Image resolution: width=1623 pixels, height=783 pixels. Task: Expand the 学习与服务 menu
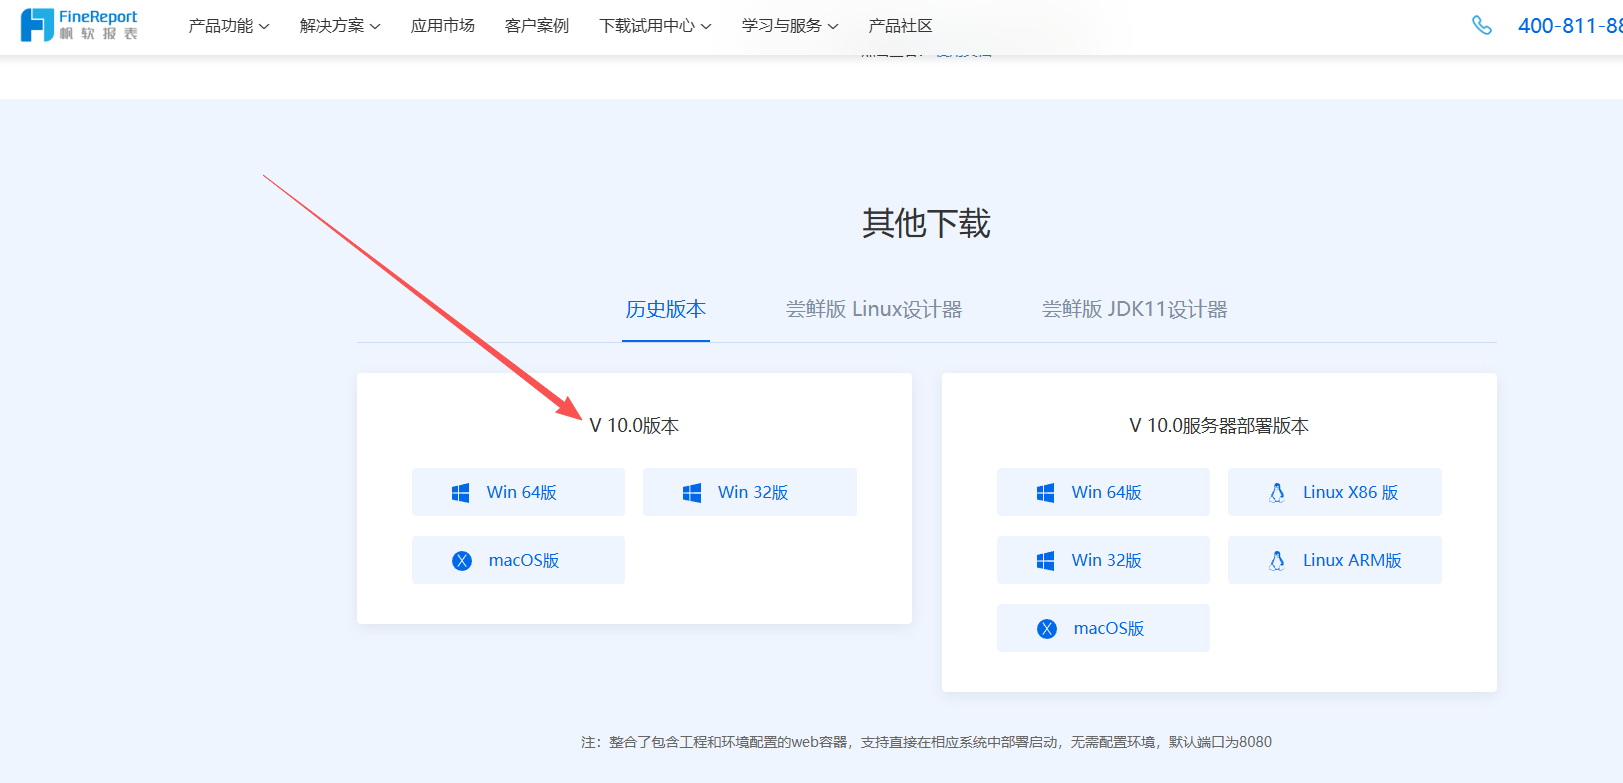(789, 26)
